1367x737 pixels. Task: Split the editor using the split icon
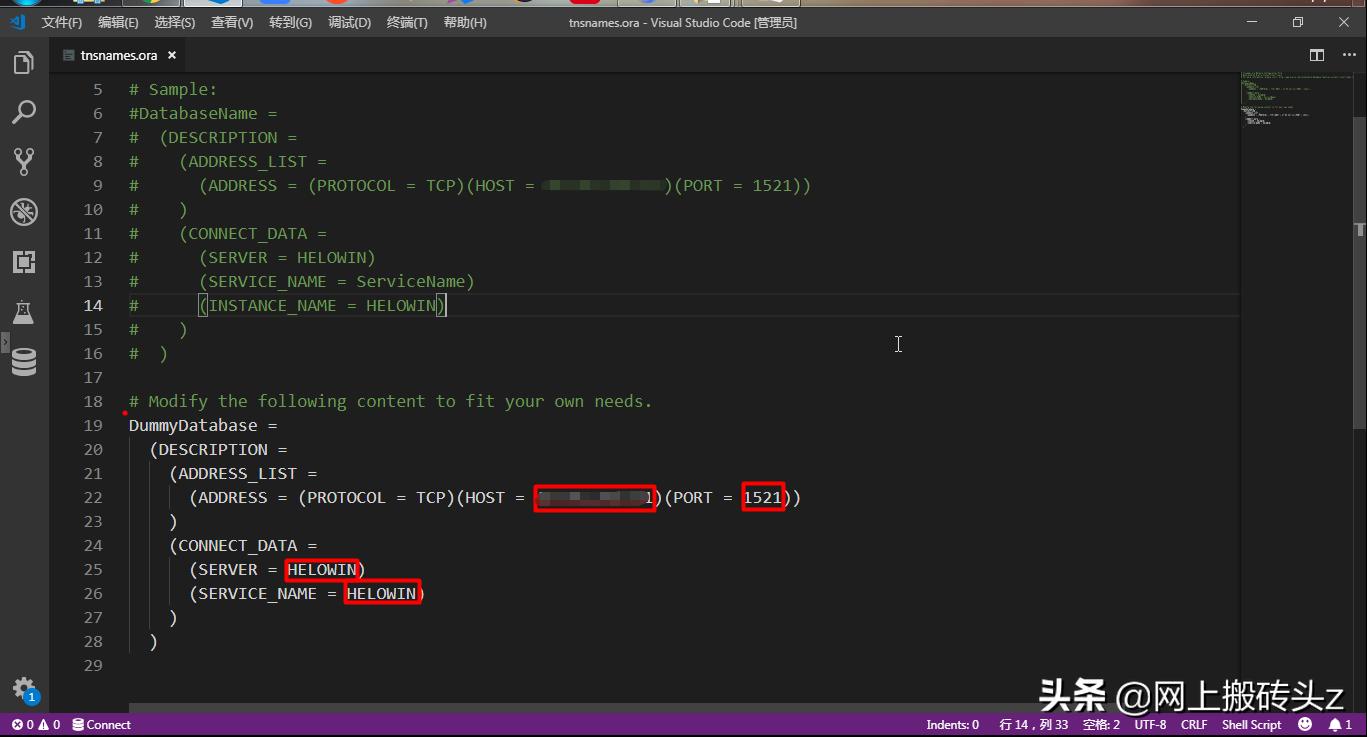[1315, 55]
